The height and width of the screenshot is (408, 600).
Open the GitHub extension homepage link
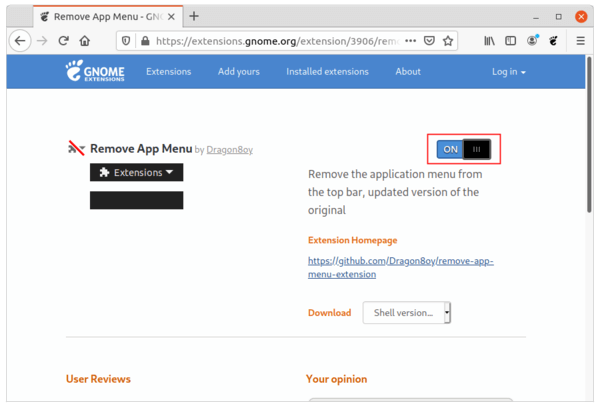click(401, 268)
